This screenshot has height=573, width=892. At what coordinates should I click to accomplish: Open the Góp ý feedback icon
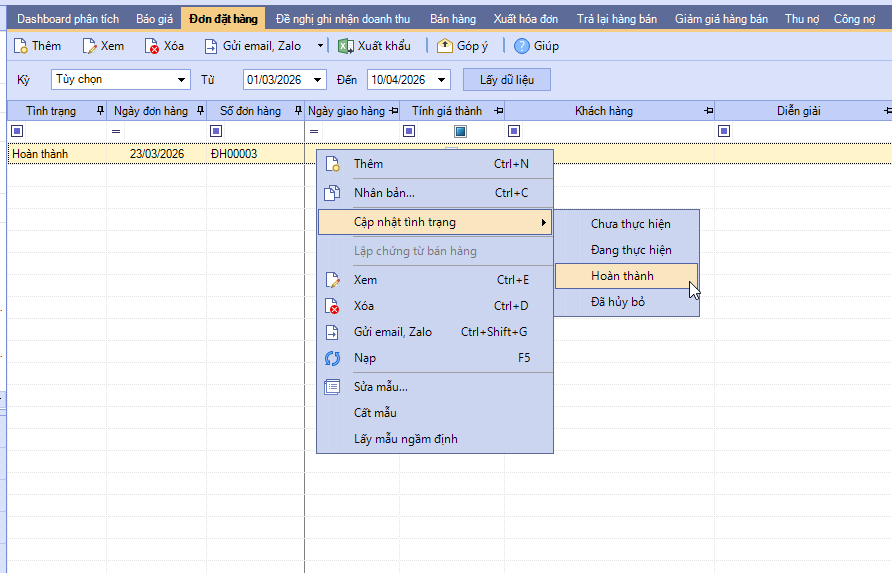coord(445,46)
